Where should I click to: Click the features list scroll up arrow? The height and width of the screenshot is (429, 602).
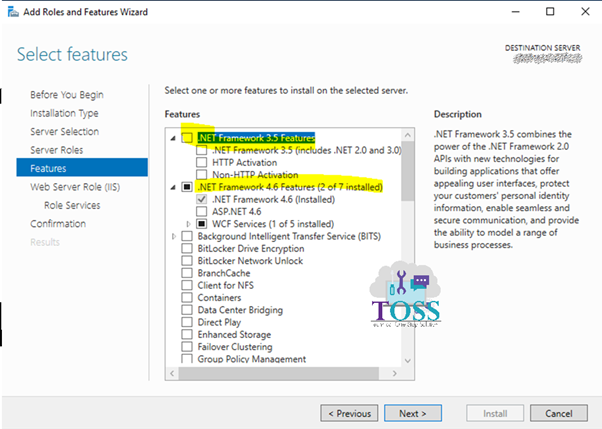point(408,135)
